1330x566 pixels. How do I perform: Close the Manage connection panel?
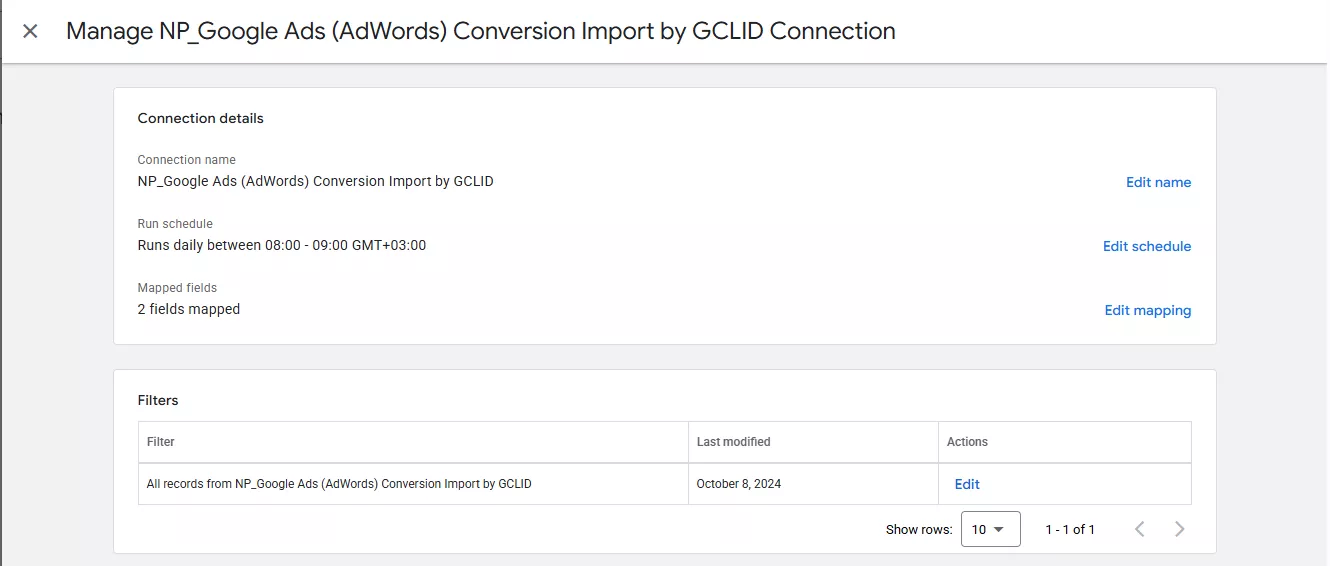coord(30,31)
